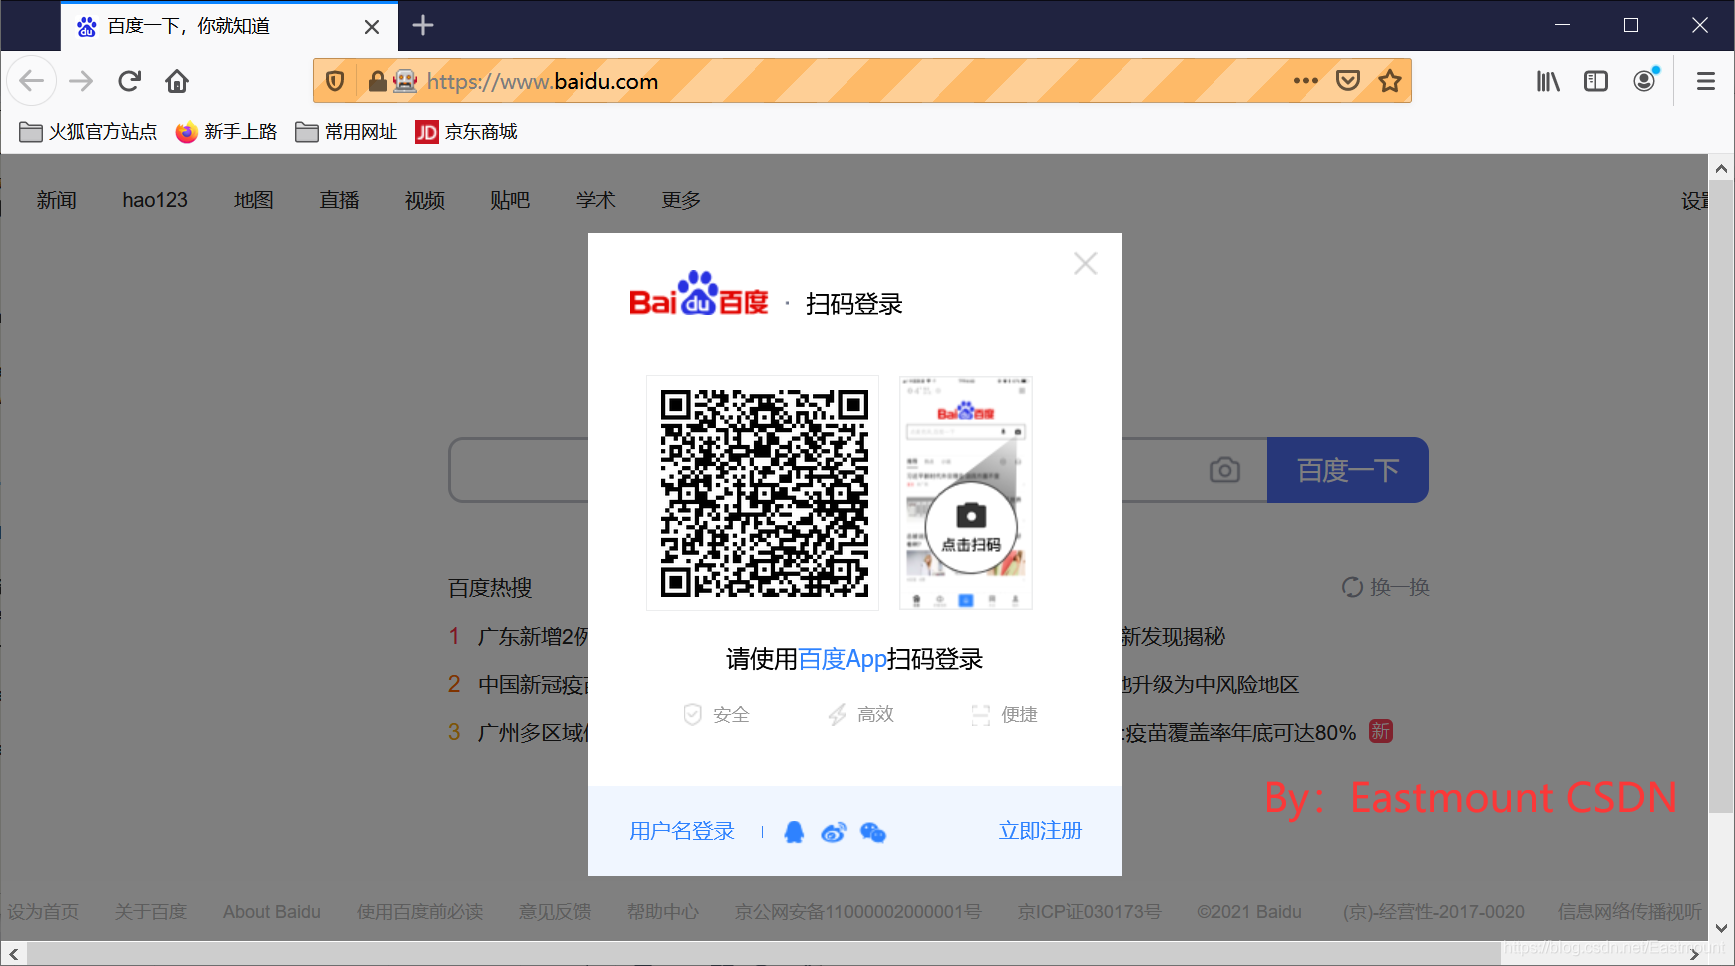Open hot search item 2 中国新冠疫
Screen dimensions: 1735x966
(533, 685)
